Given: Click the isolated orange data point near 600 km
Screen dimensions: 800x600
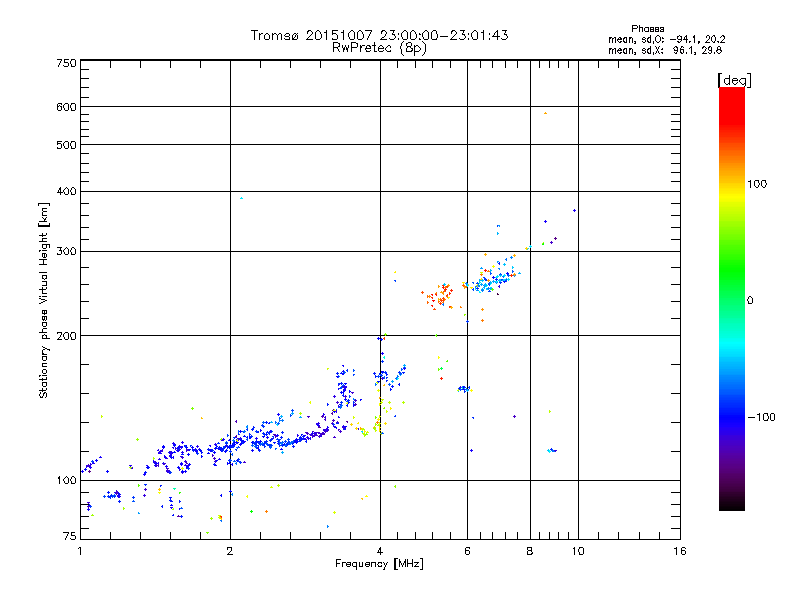Looking at the screenshot, I should 545,113.
